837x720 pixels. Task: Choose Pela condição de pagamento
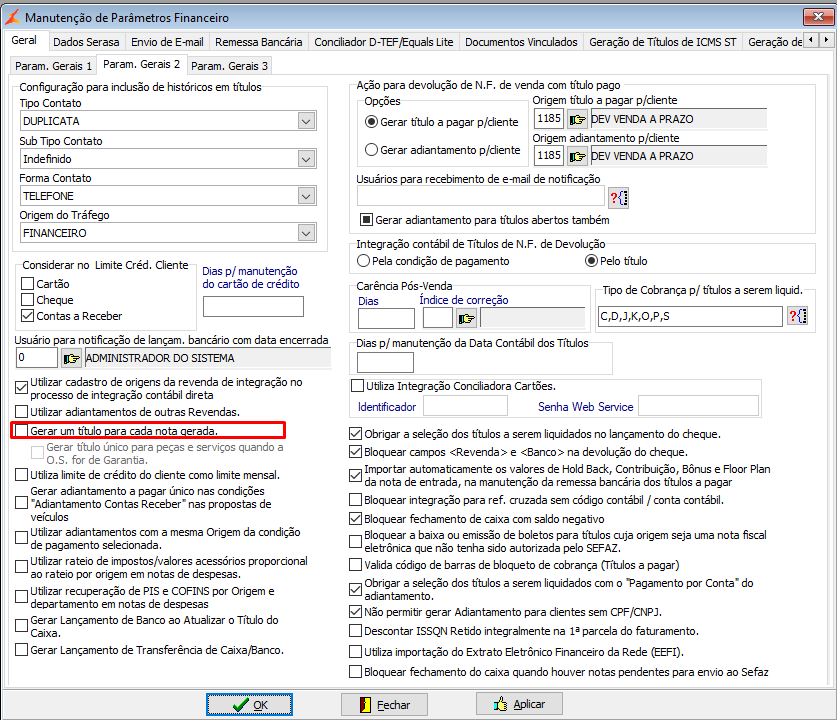[364, 260]
